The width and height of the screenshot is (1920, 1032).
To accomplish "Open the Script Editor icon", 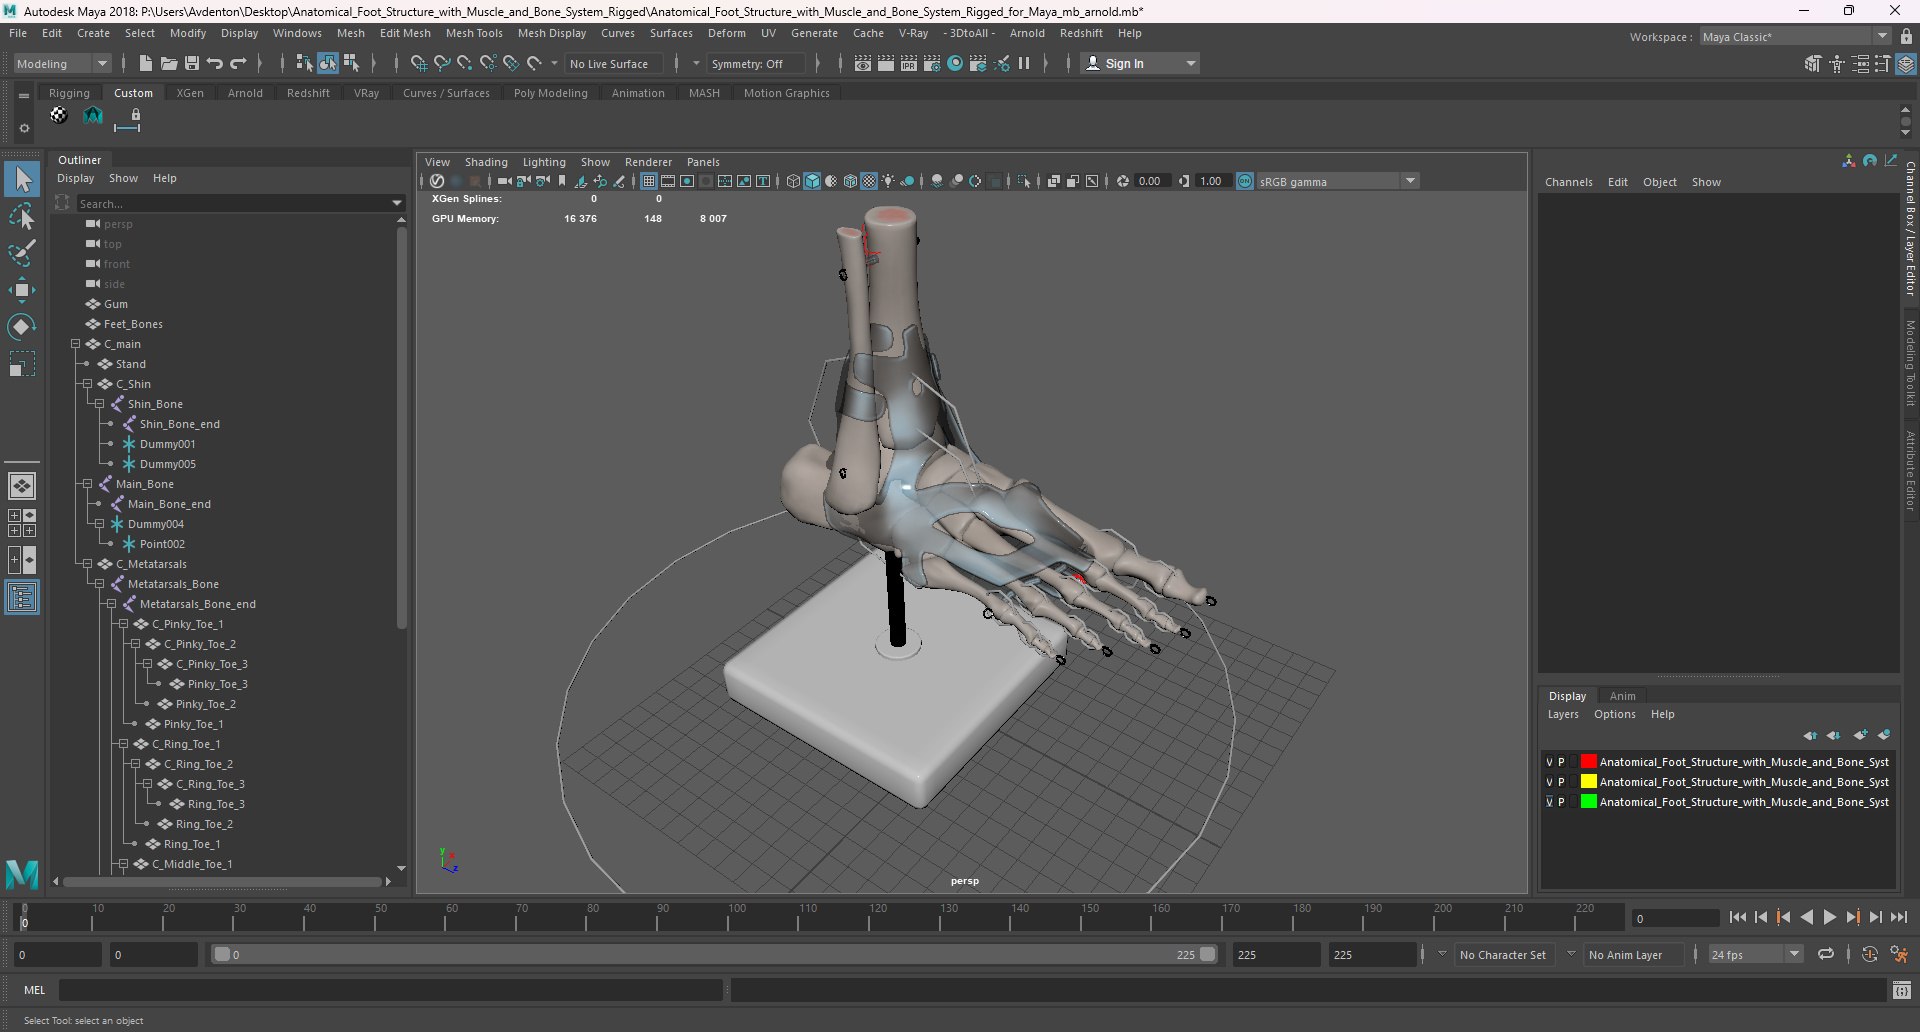I will click(x=1902, y=990).
